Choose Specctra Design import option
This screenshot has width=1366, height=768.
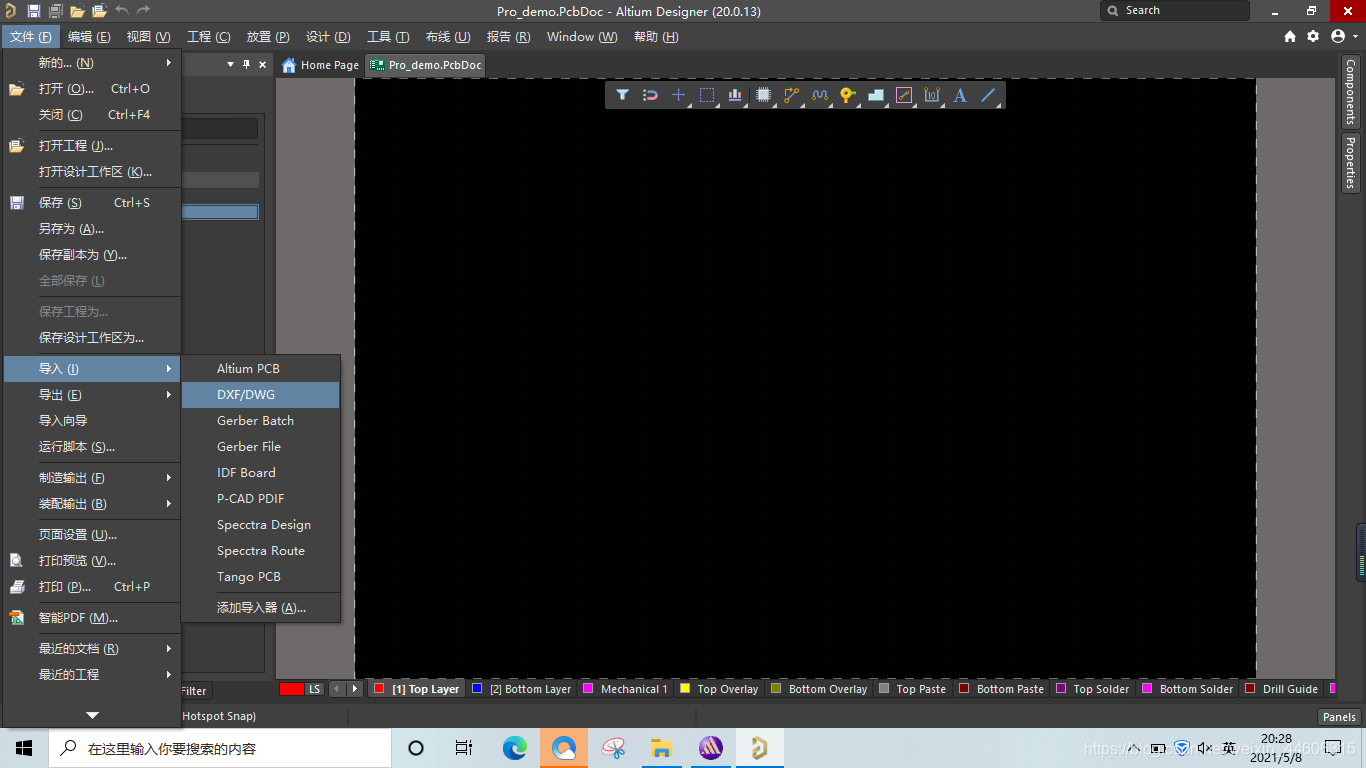(261, 524)
